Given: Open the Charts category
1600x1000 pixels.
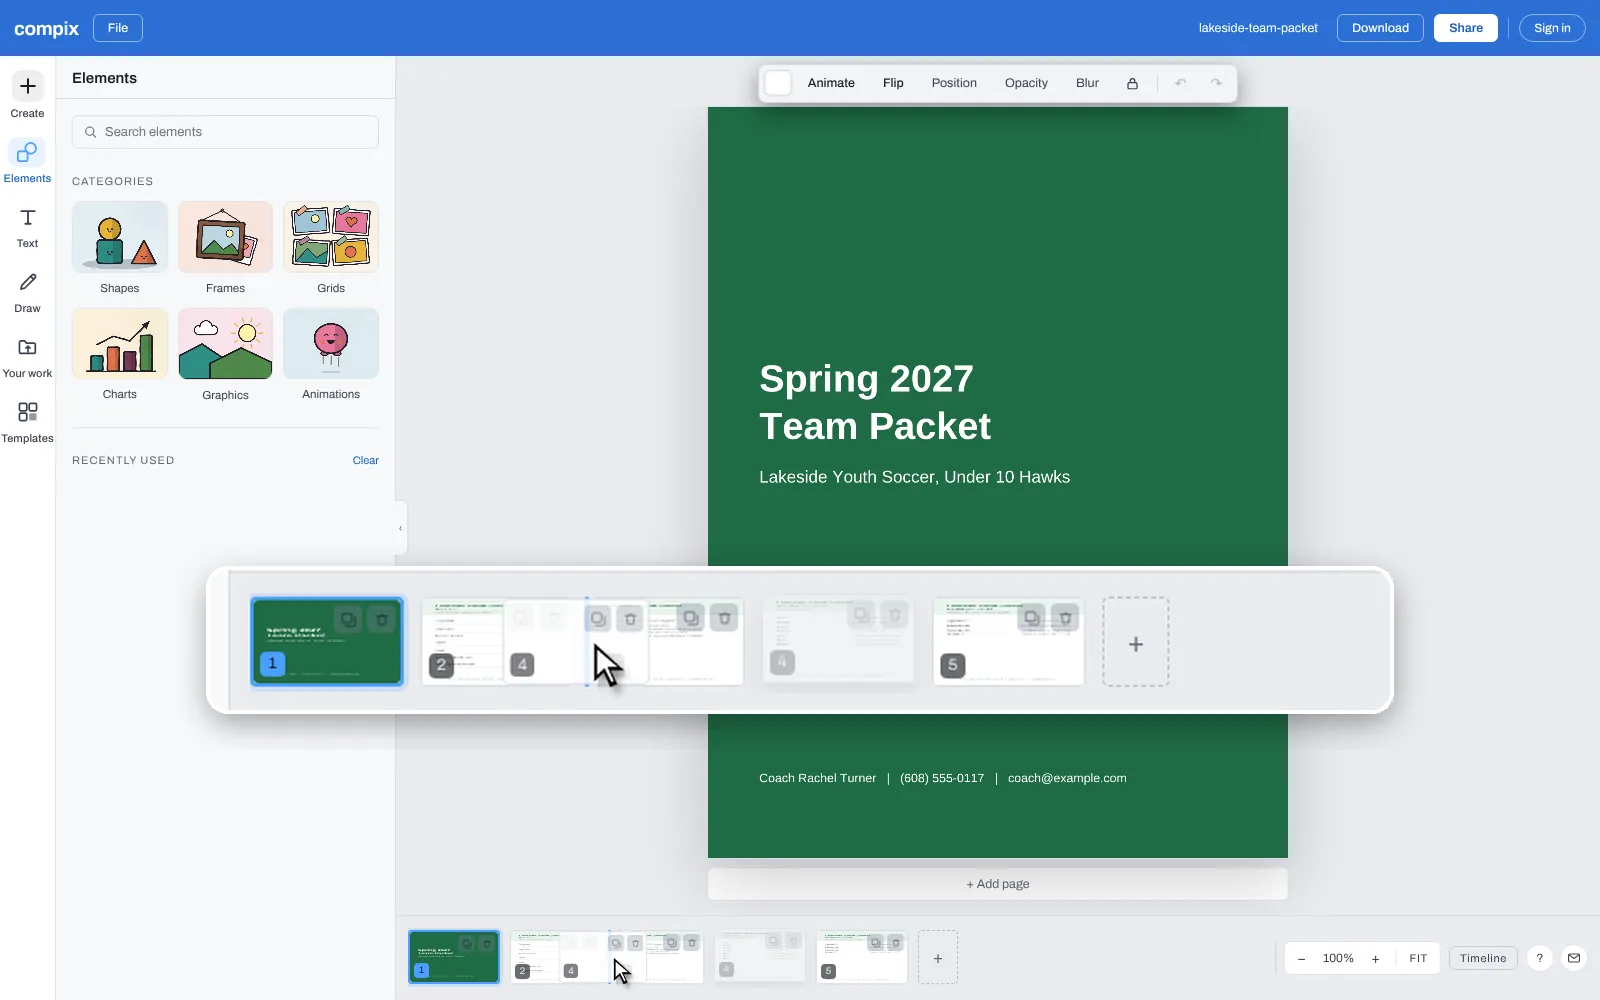Looking at the screenshot, I should (x=120, y=355).
